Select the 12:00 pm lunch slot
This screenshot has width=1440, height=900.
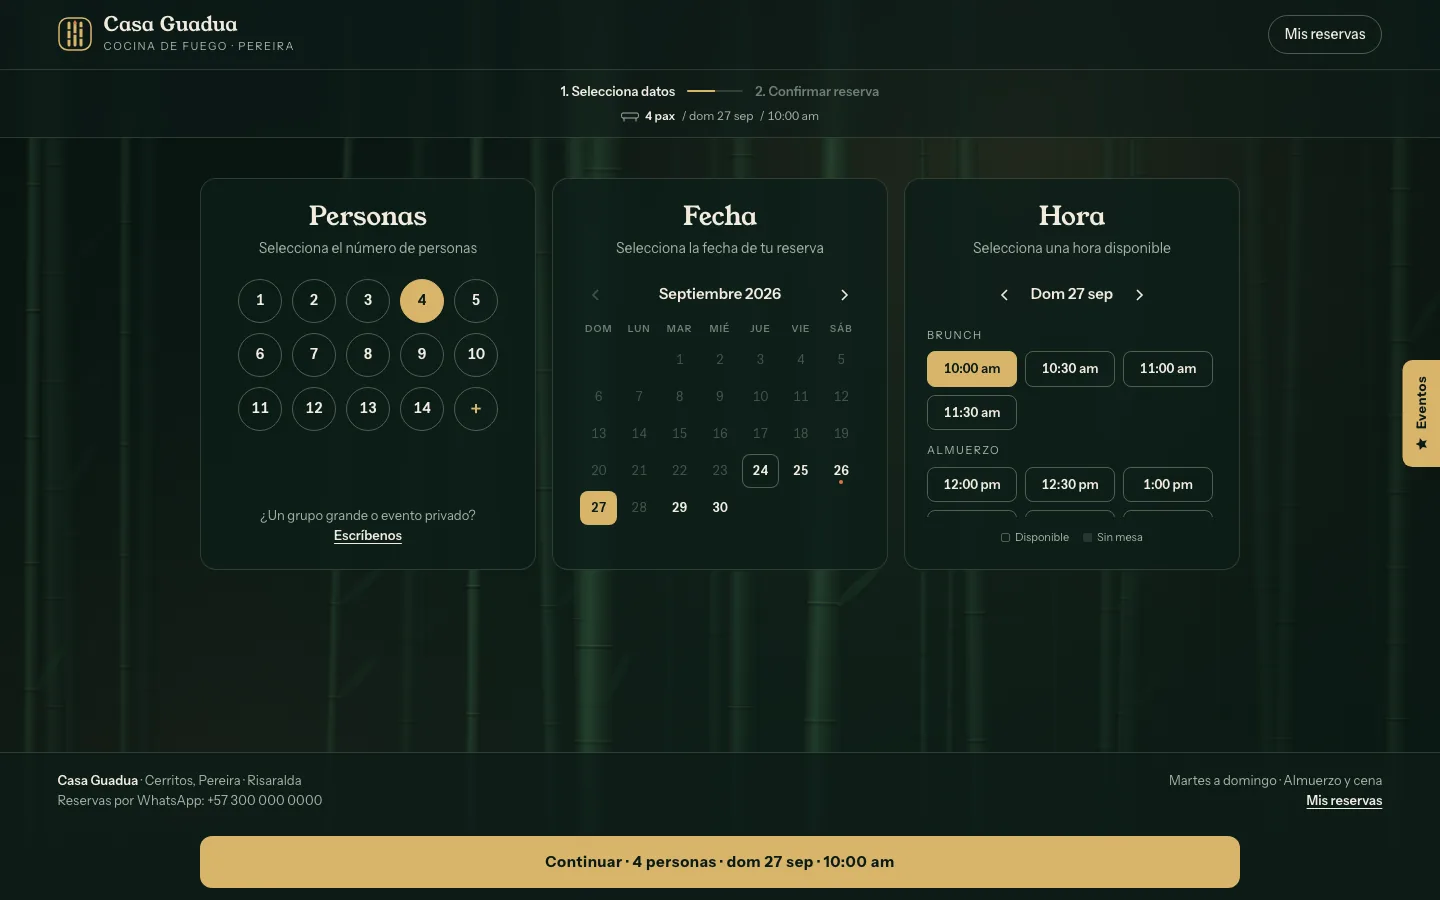click(x=972, y=485)
